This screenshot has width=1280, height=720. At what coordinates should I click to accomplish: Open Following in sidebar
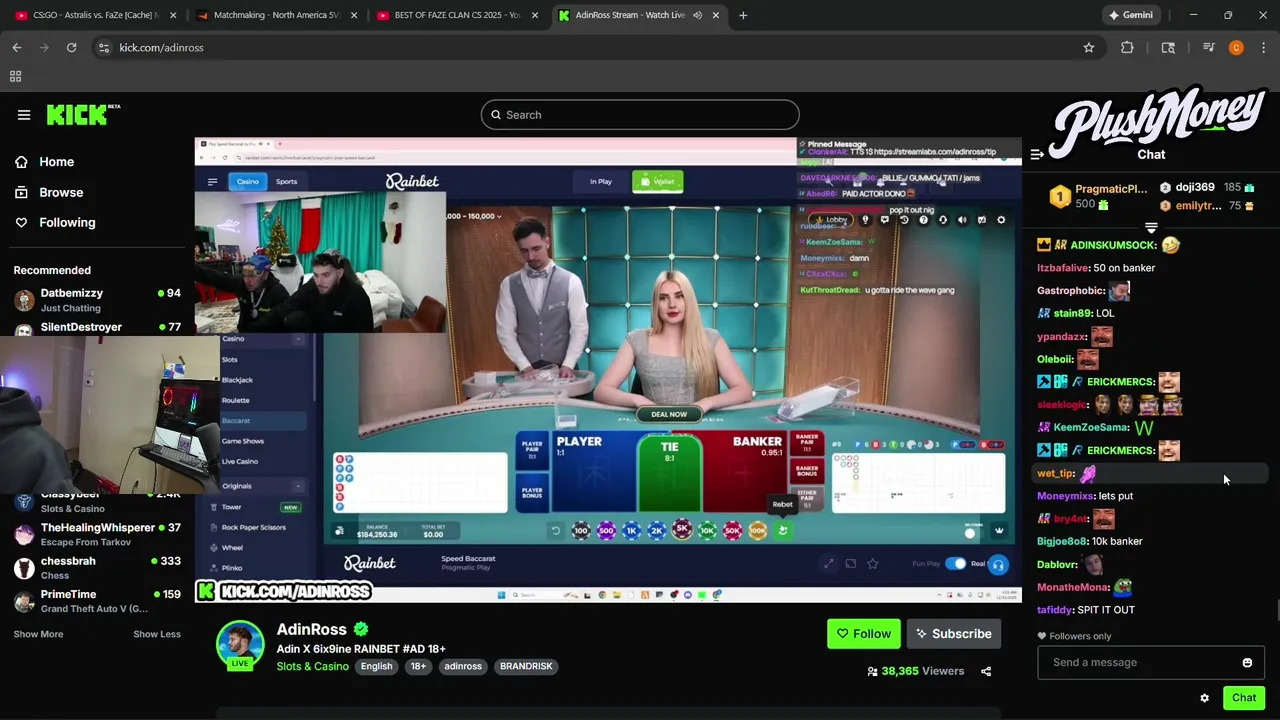point(67,222)
